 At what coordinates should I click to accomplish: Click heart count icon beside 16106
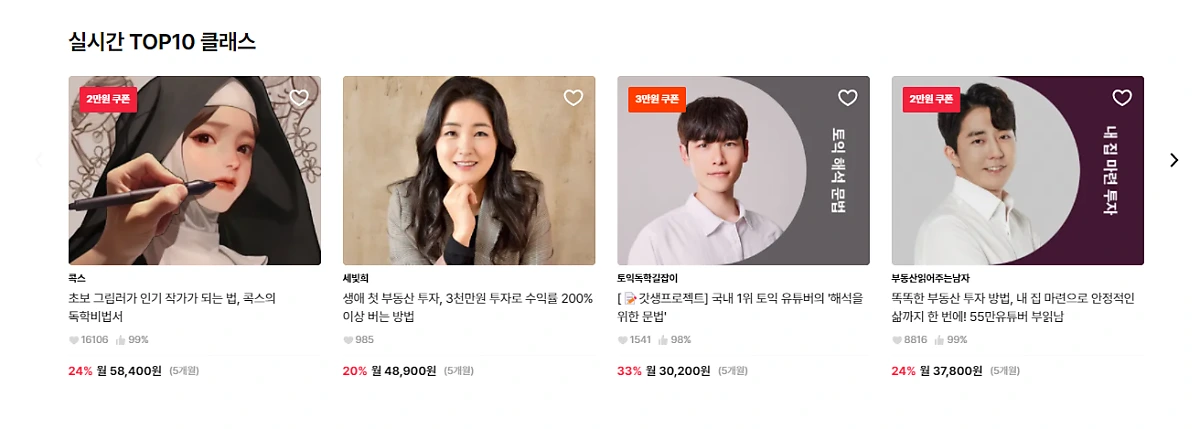(73, 340)
